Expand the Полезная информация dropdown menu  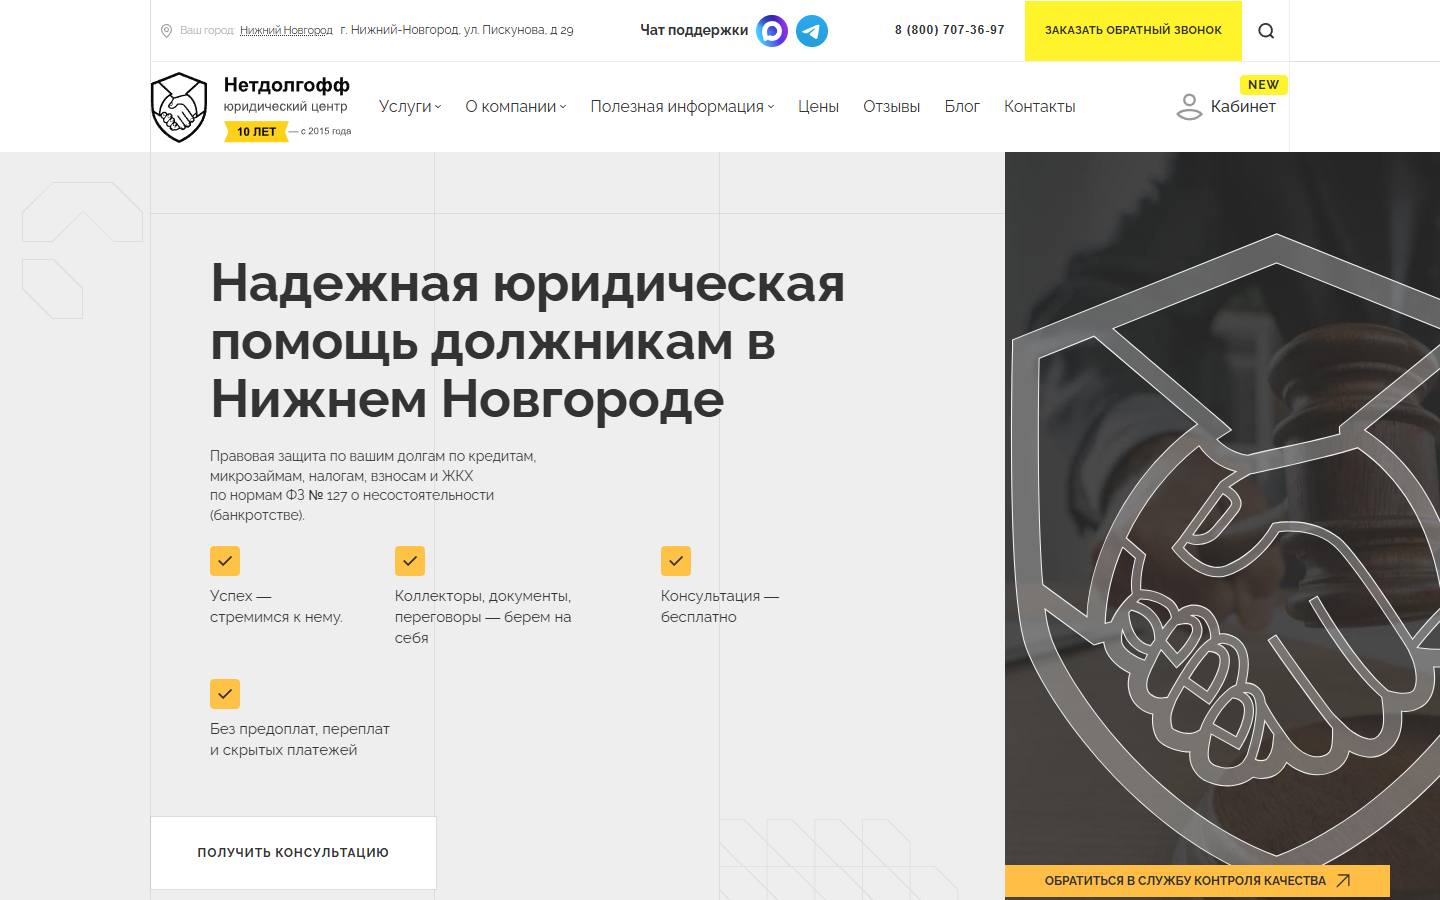(x=682, y=107)
